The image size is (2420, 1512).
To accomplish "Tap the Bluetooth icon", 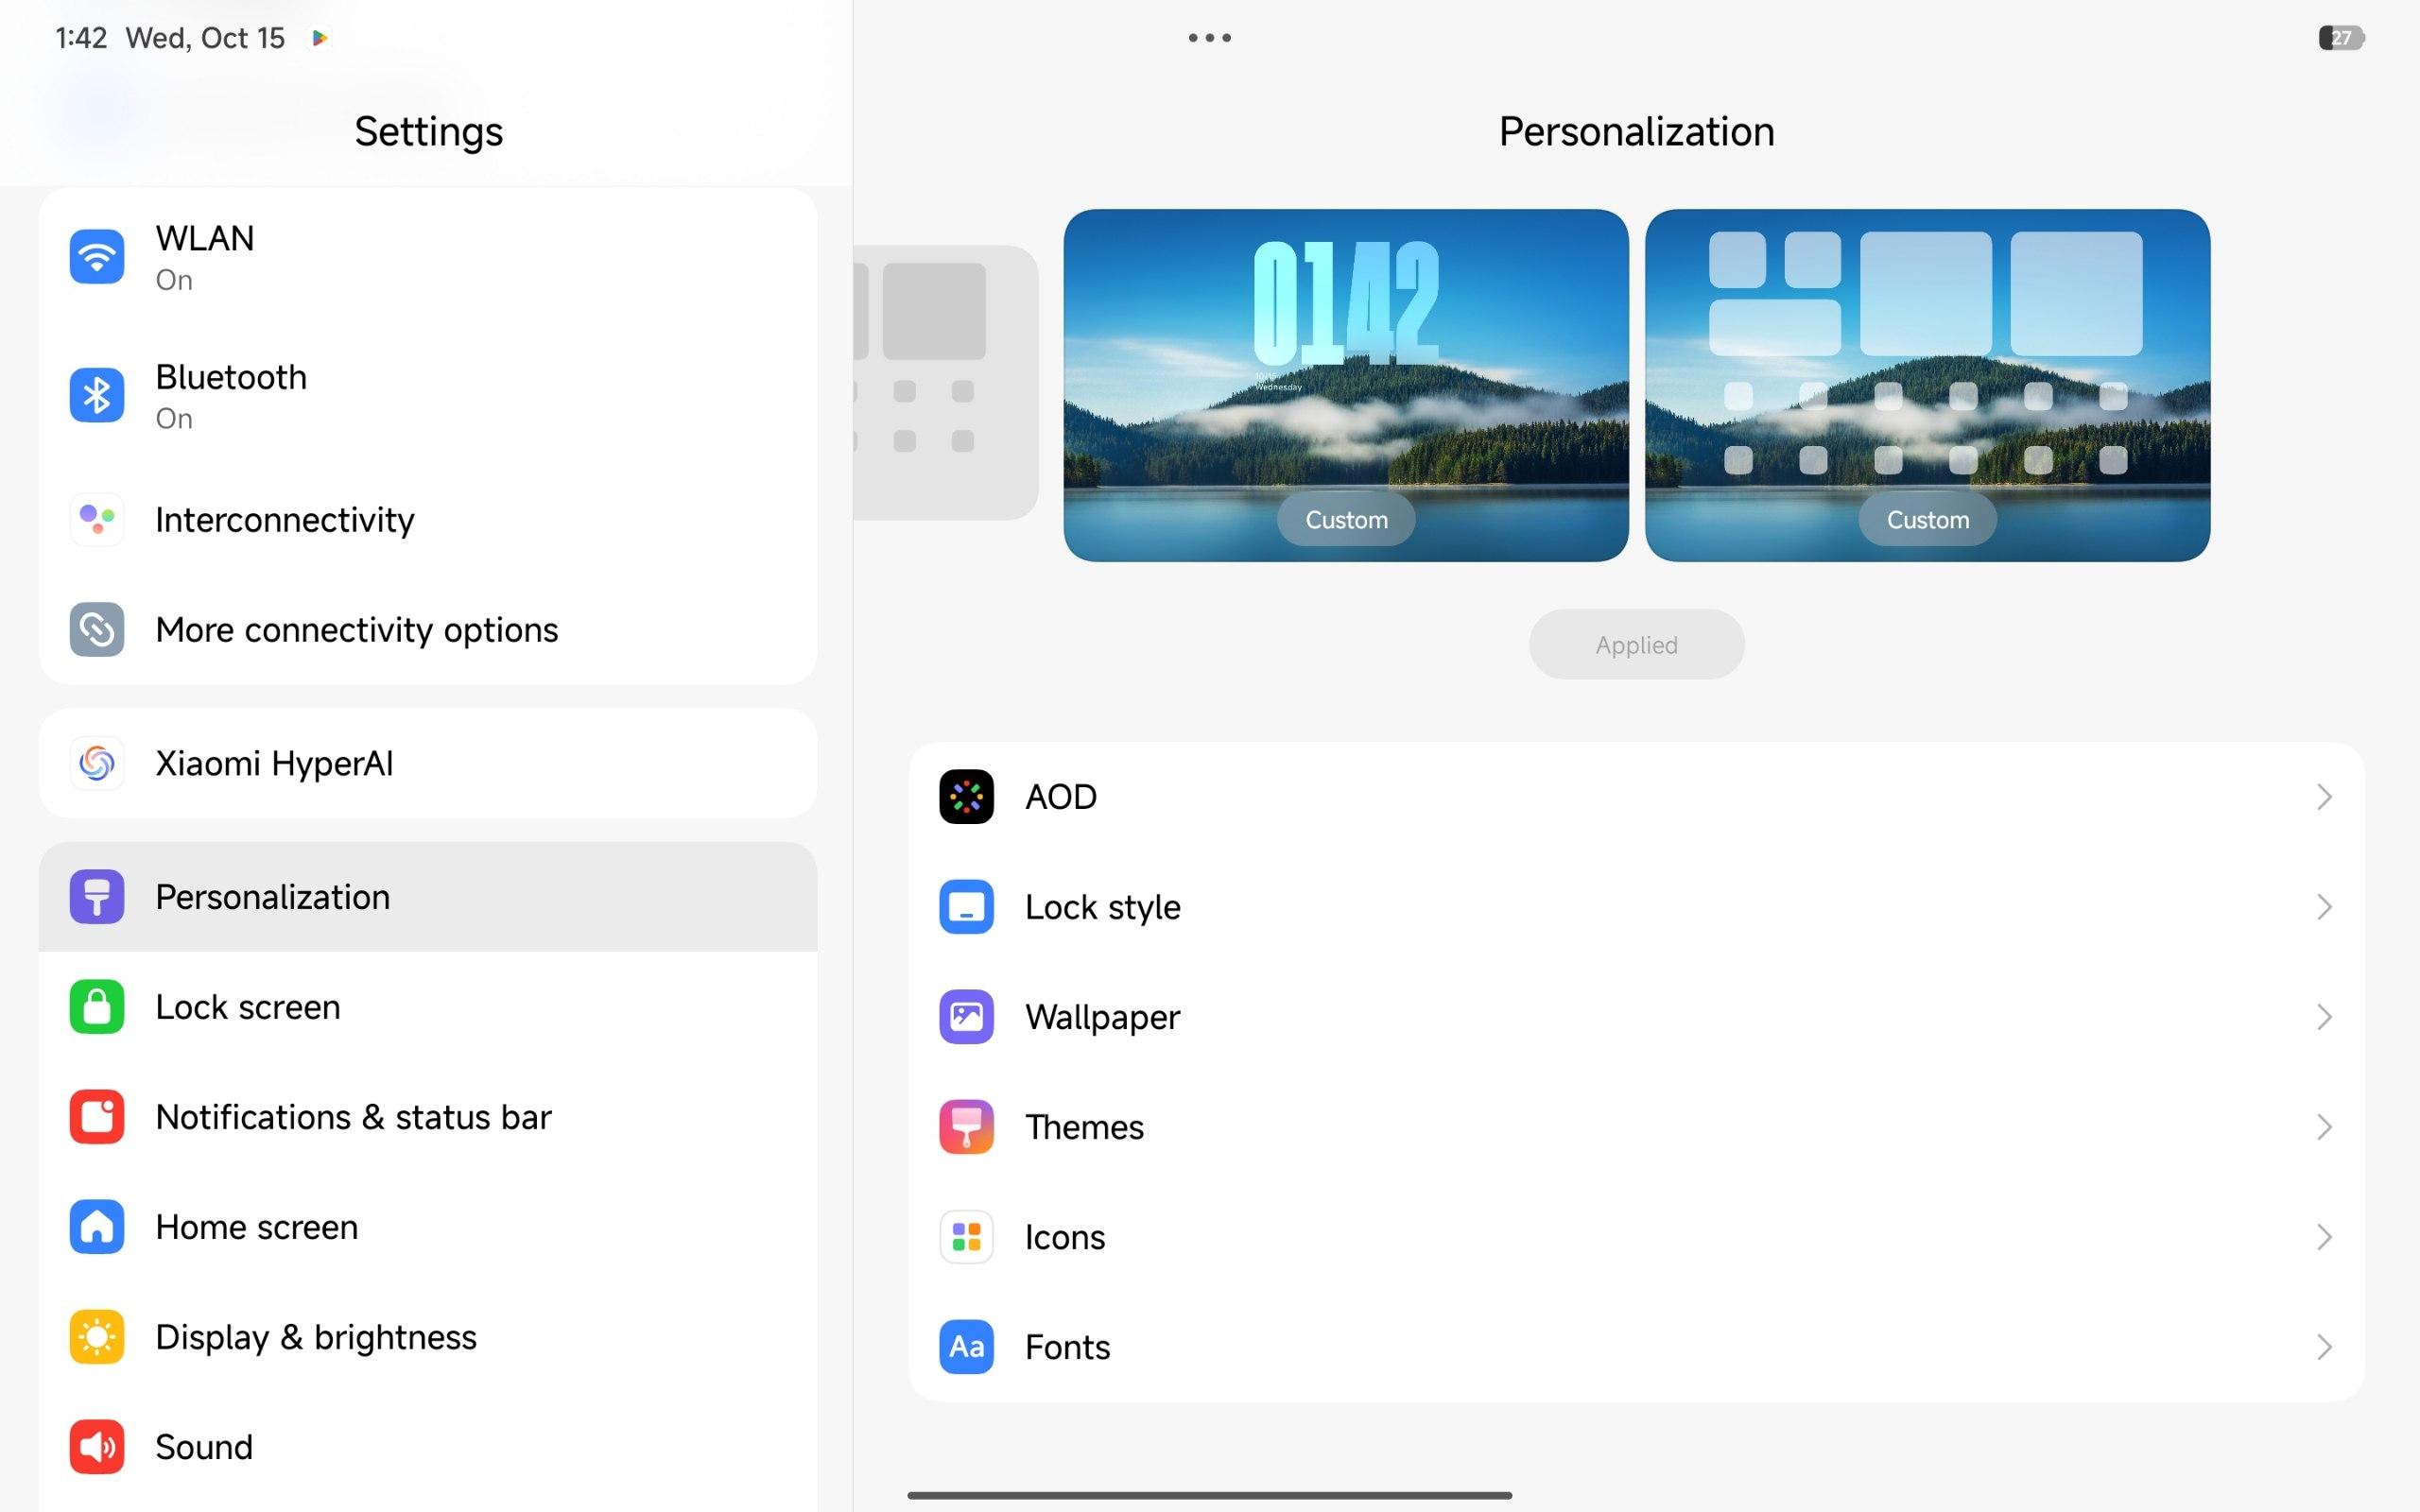I will (97, 395).
